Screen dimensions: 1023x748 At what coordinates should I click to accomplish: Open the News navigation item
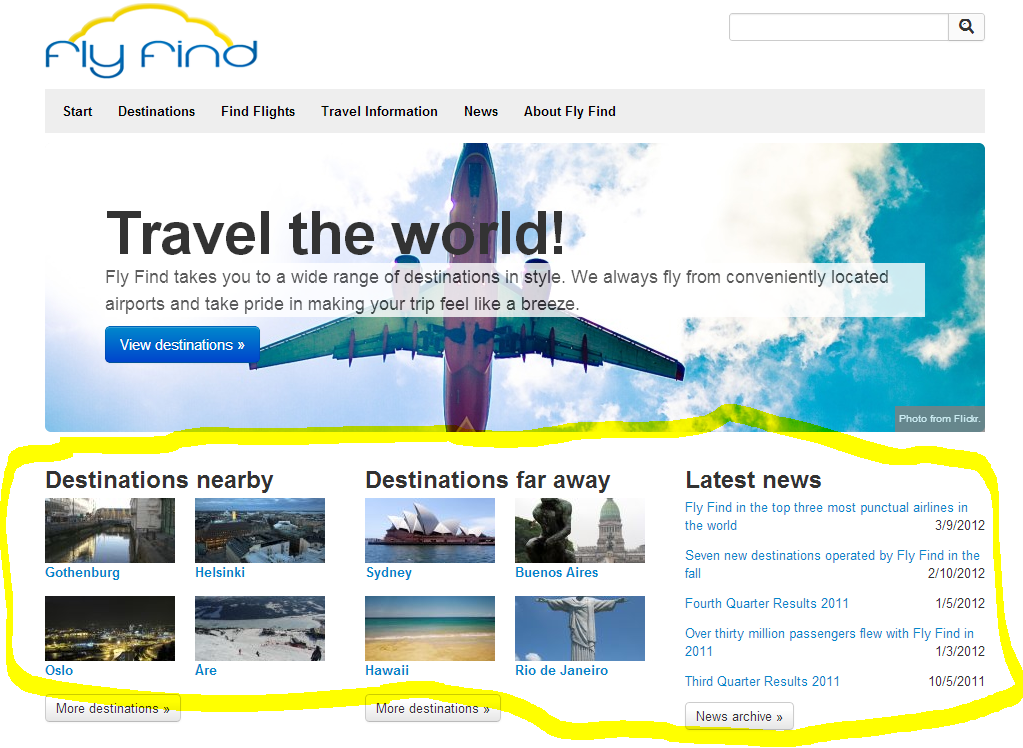point(480,111)
